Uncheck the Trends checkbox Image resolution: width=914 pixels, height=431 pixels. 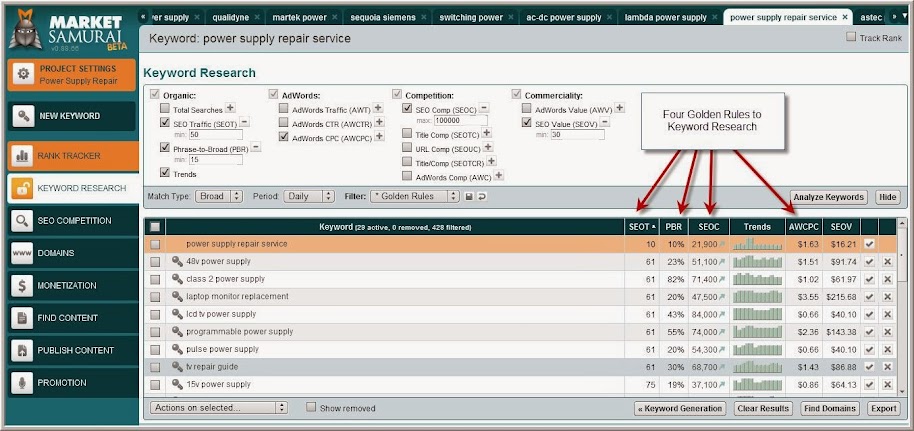pyautogui.click(x=165, y=173)
